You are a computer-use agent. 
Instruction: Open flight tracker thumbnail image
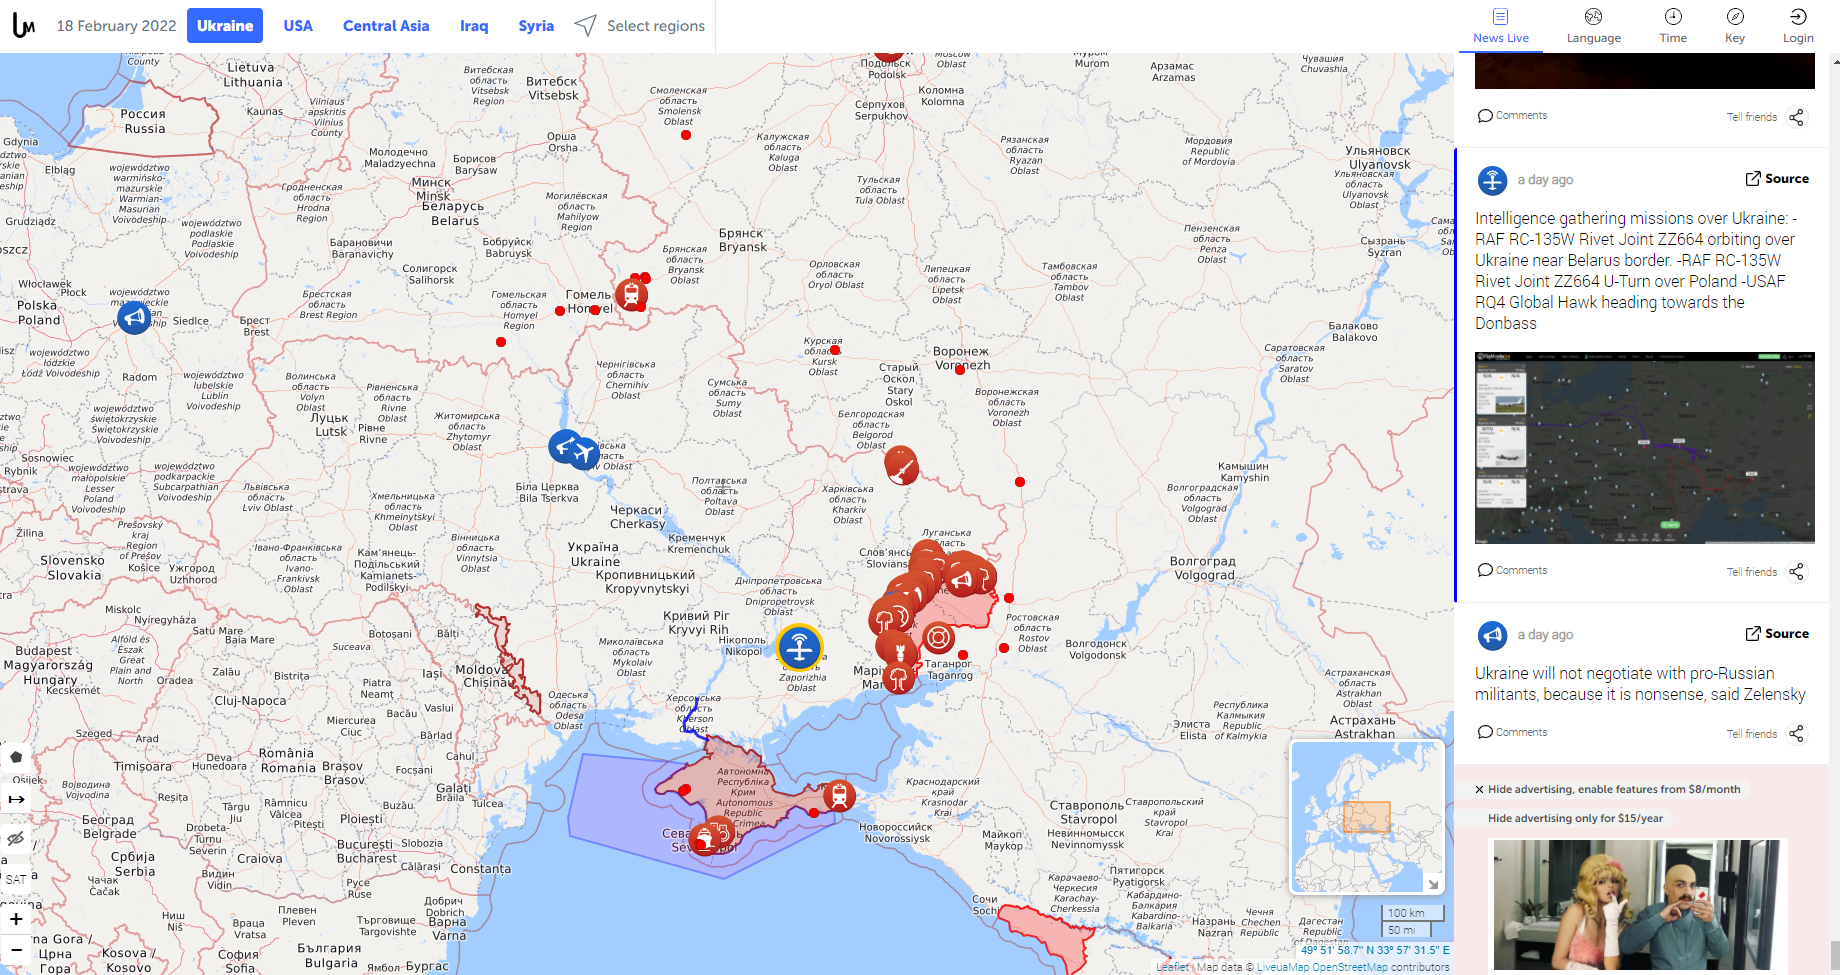point(1644,448)
